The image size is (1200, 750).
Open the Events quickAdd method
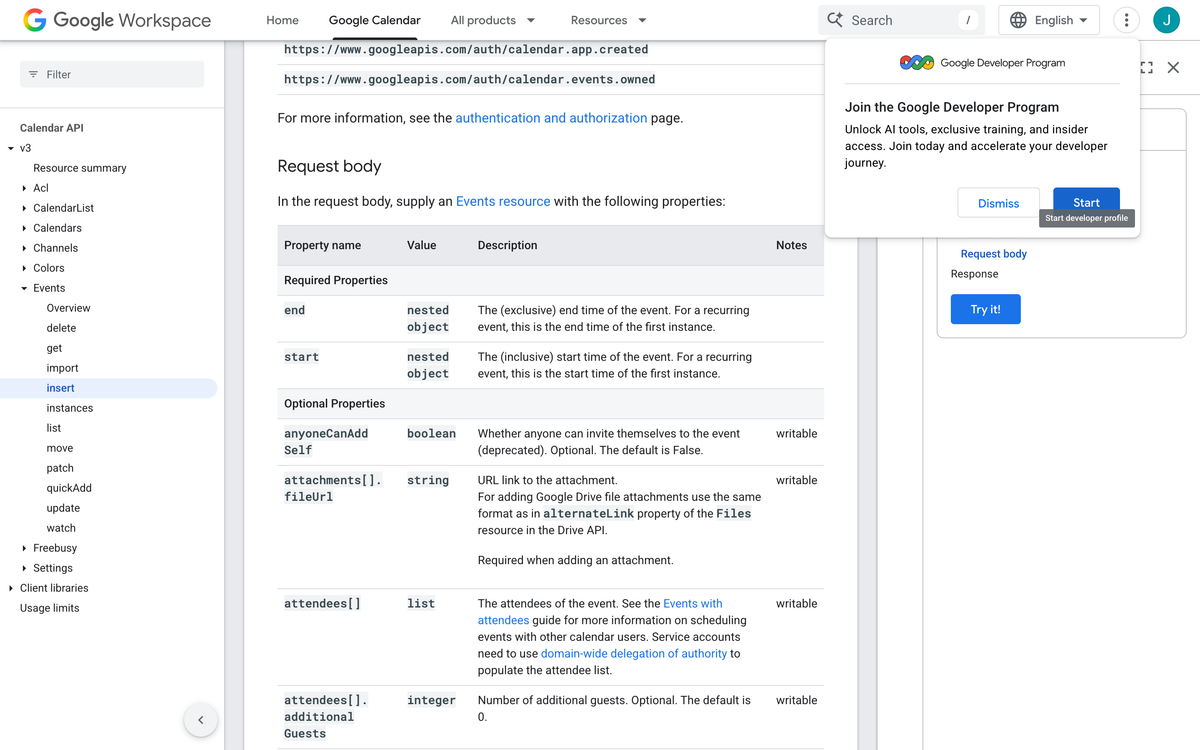pyautogui.click(x=69, y=488)
